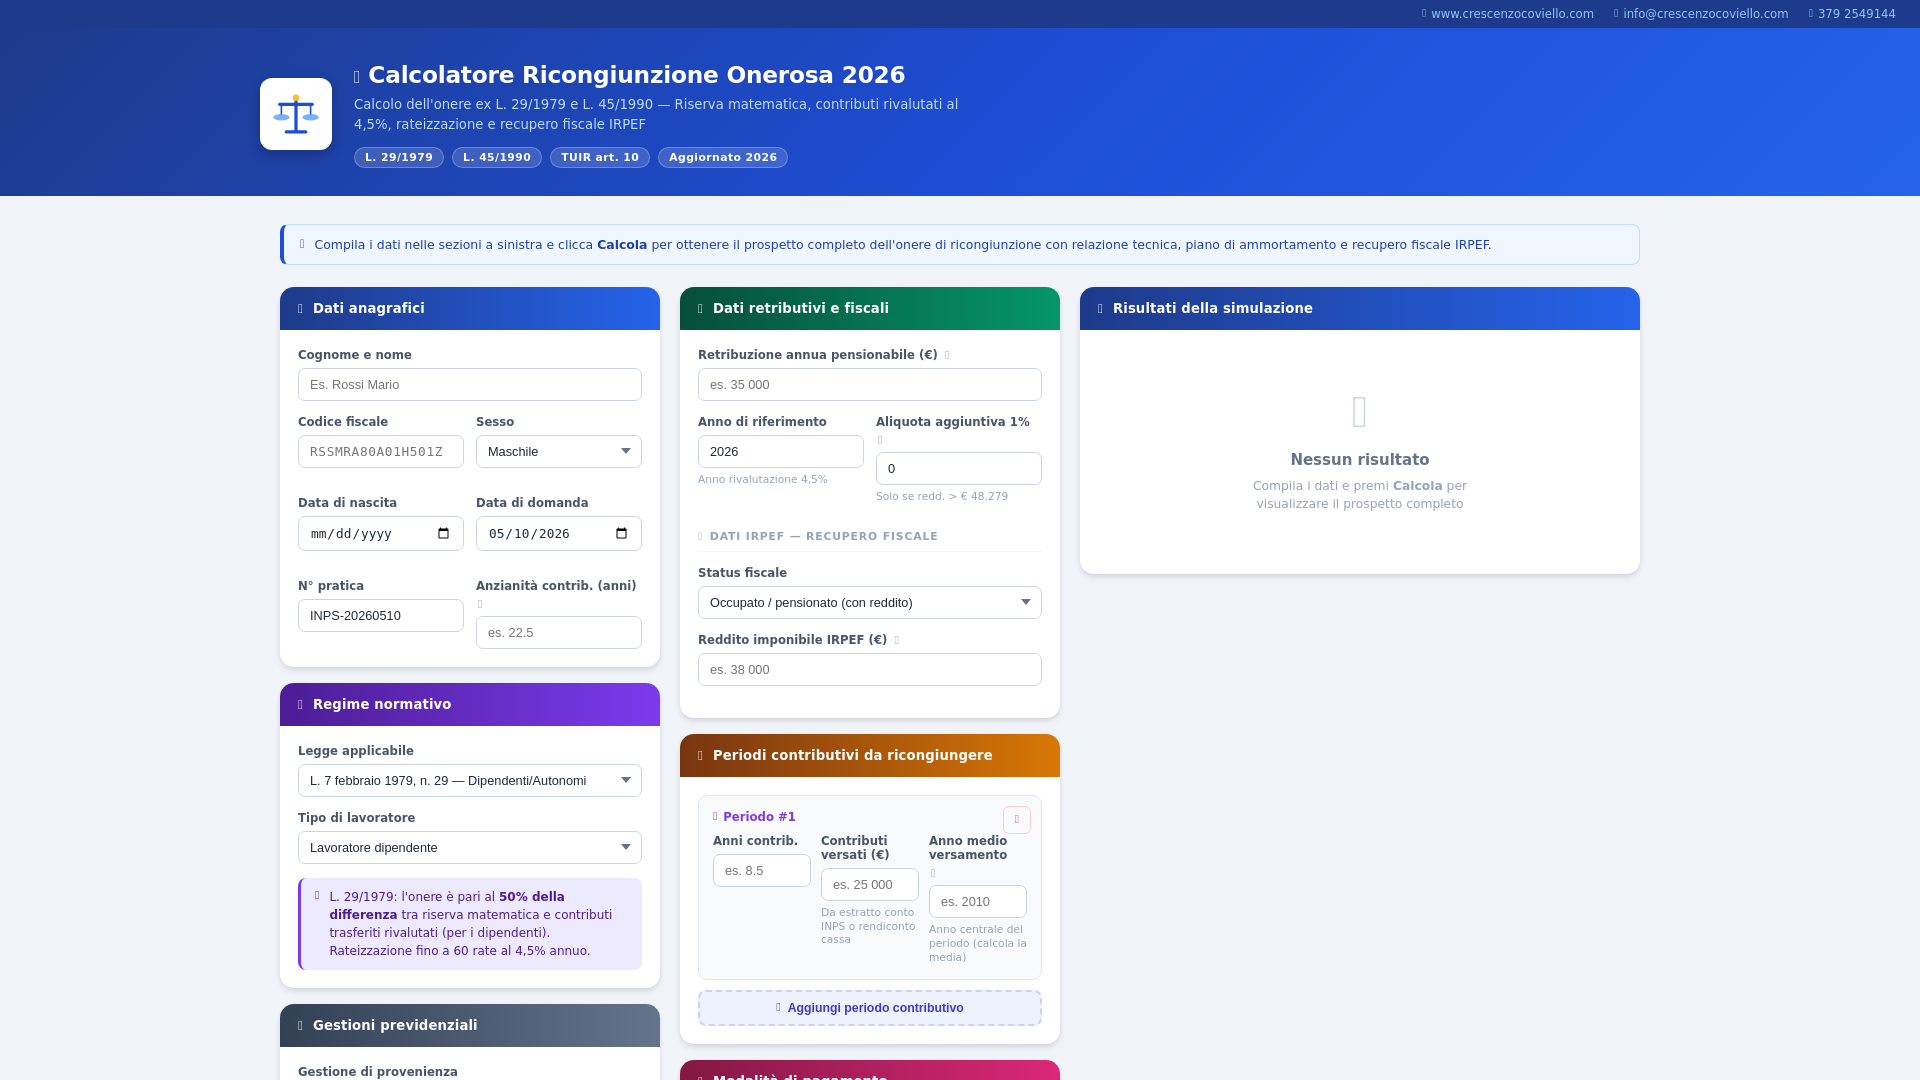Click the icon in Periodi contributivi header
The image size is (1920, 1080).
pyautogui.click(x=700, y=756)
